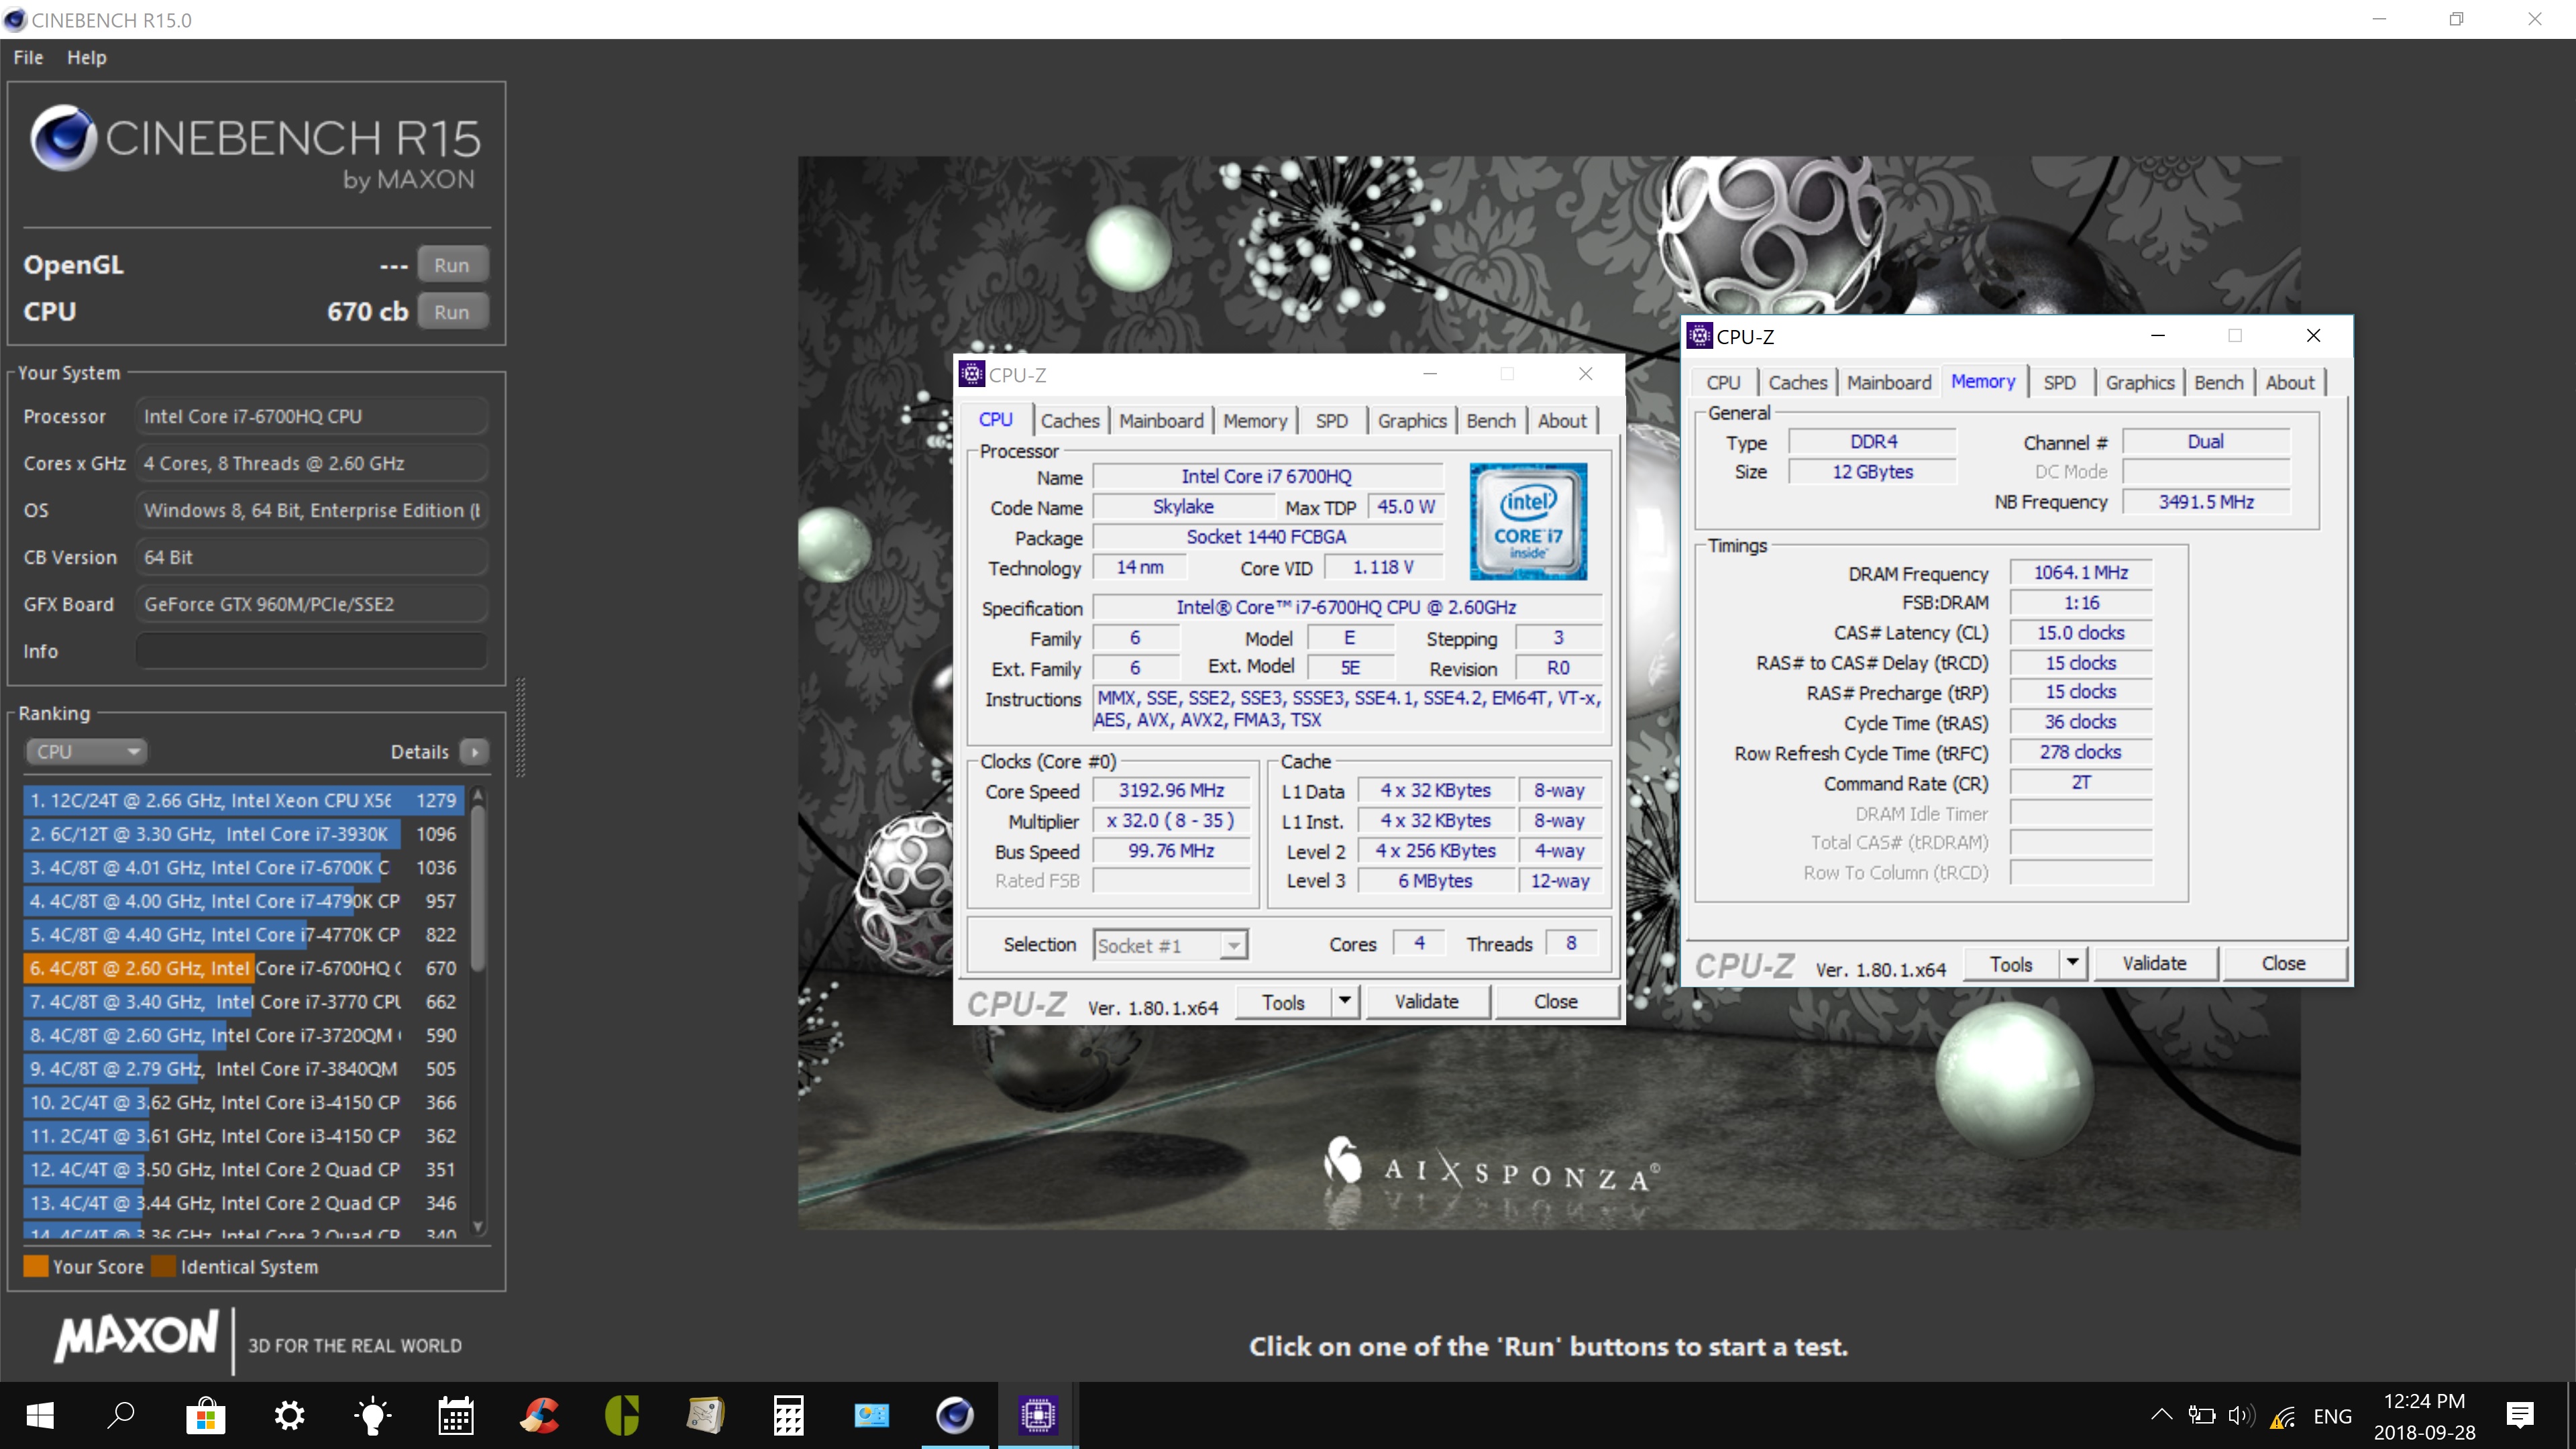Click ranking list scrollbar thumb
This screenshot has width=2576, height=1449.
pos(478,888)
